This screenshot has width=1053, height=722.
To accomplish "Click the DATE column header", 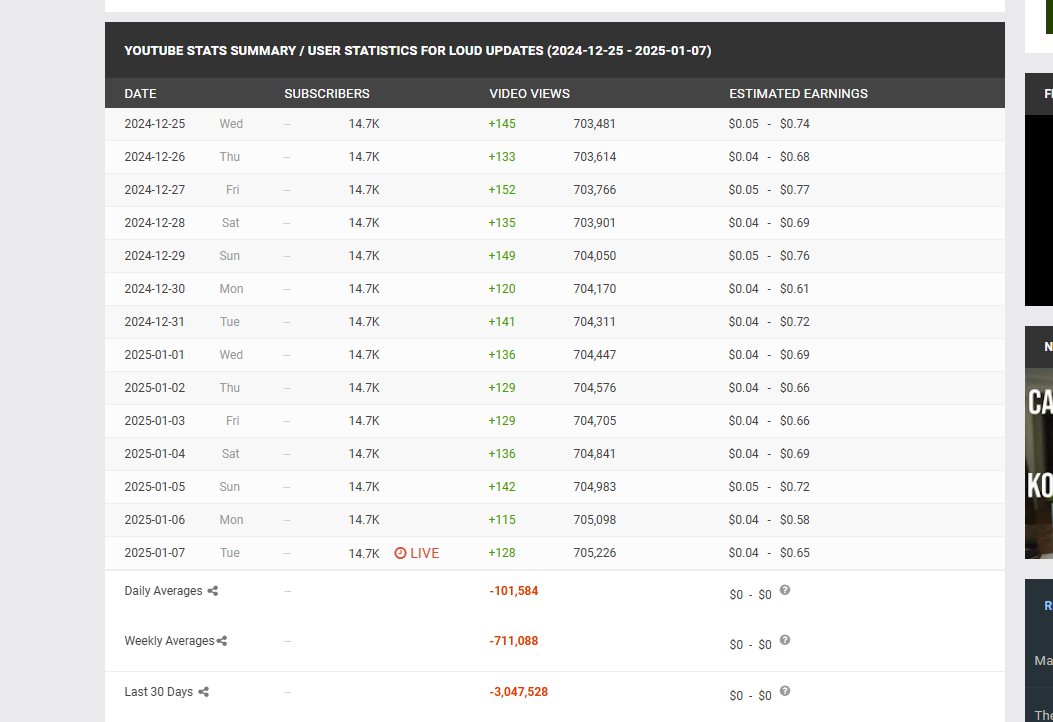I will pos(140,93).
